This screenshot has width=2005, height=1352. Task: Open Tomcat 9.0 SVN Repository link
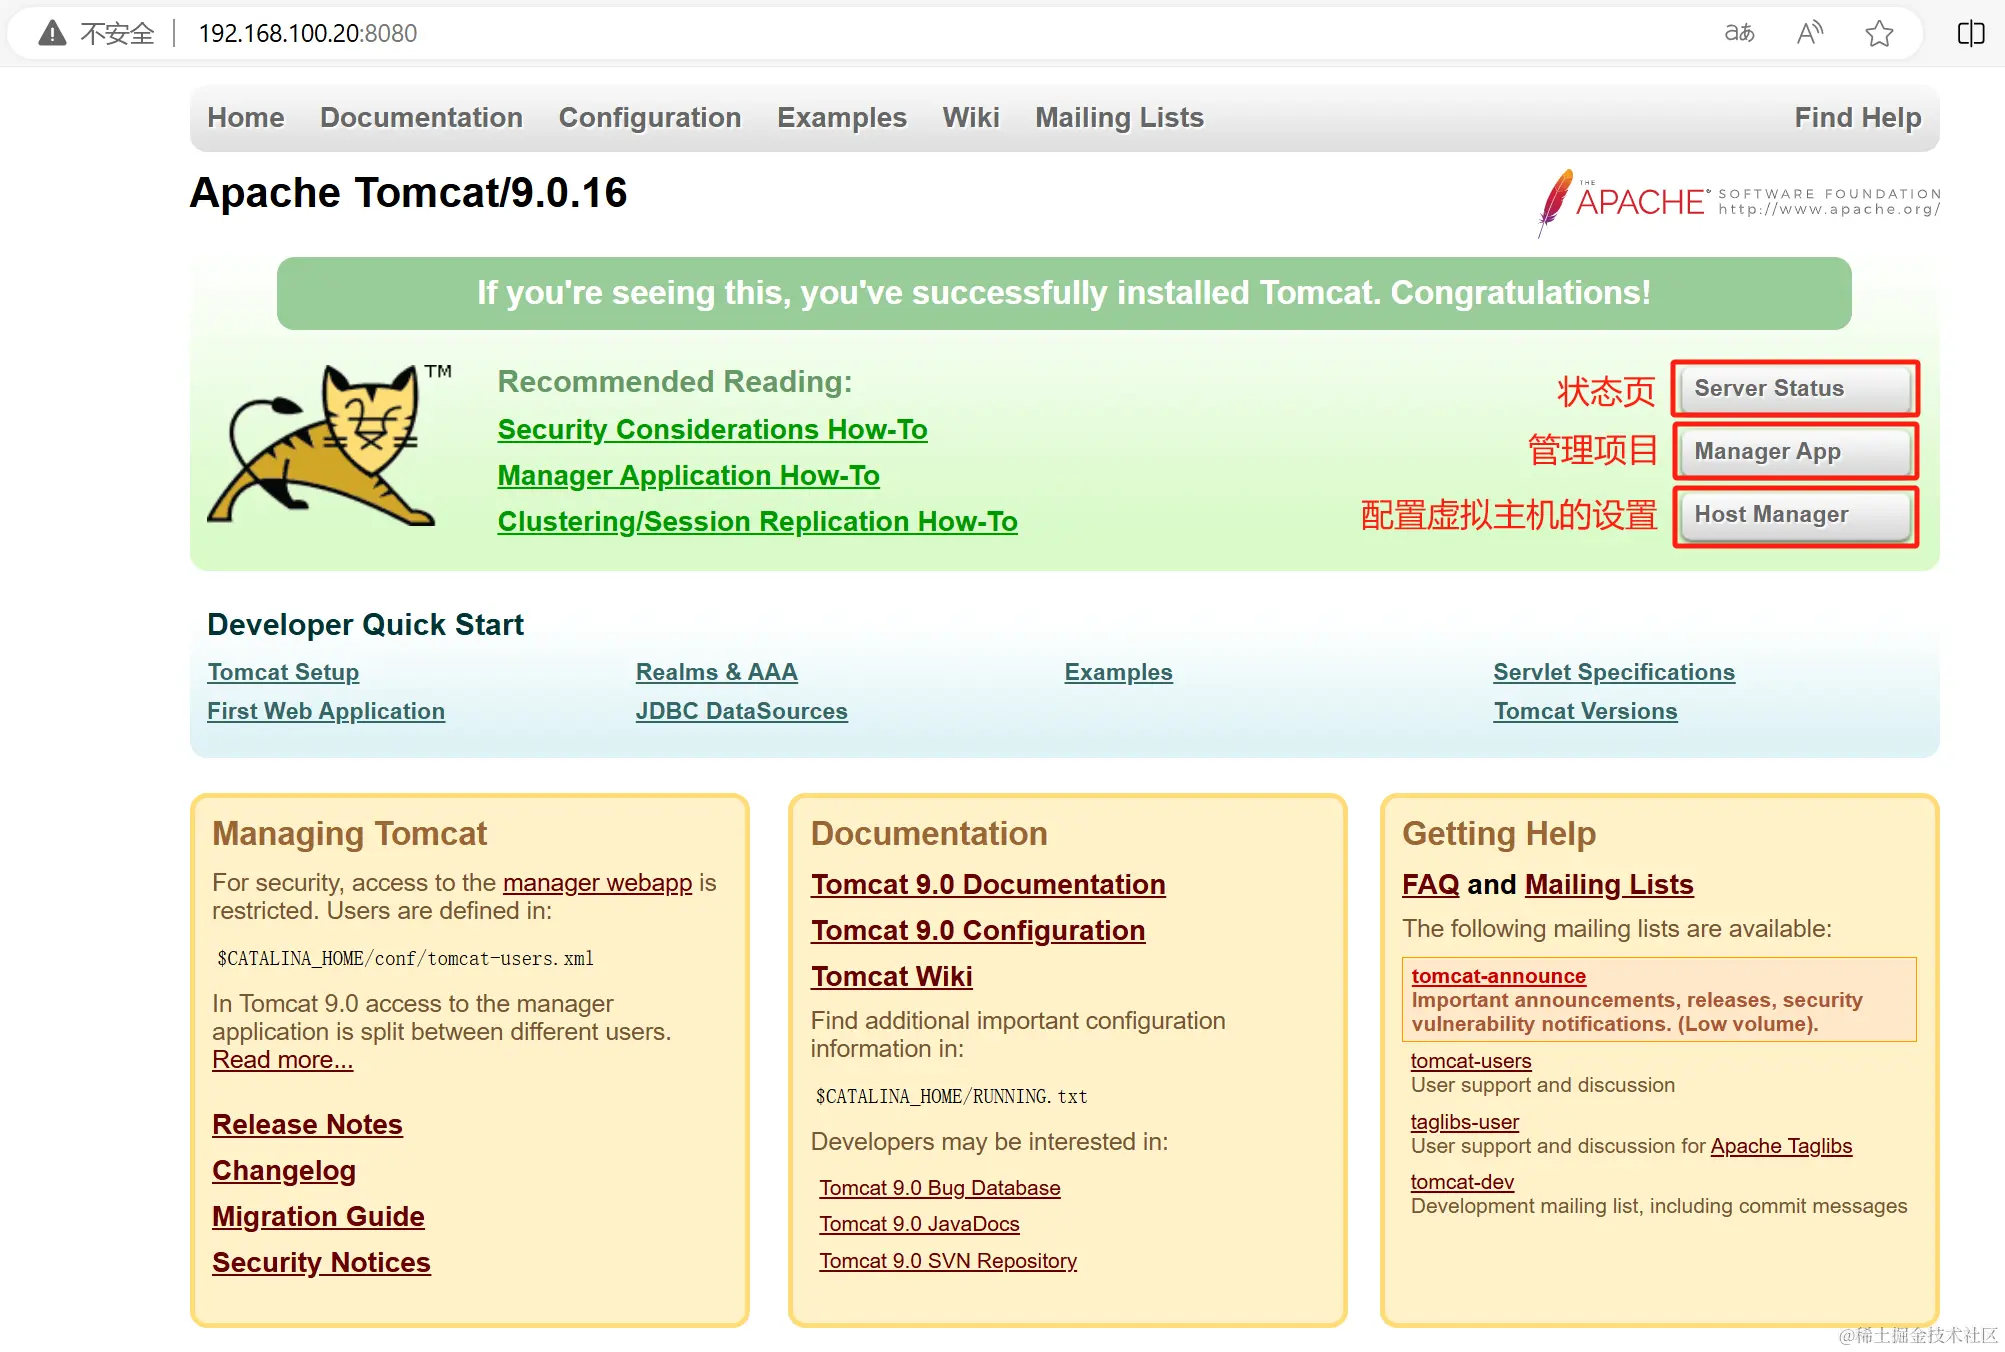pyautogui.click(x=948, y=1261)
